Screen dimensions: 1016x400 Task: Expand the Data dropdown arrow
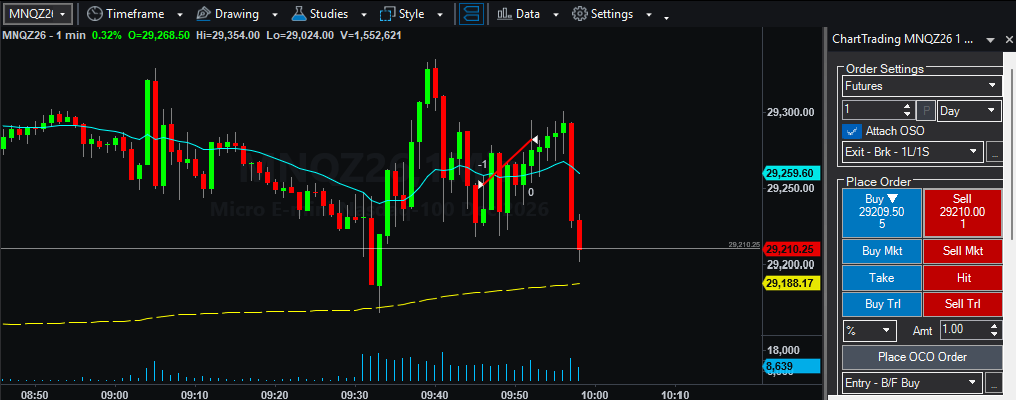[x=556, y=14]
